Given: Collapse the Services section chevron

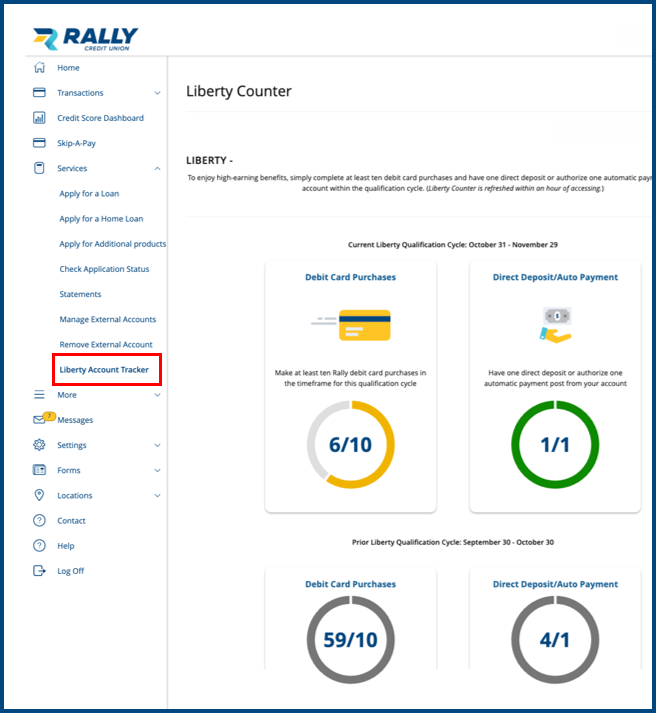Looking at the screenshot, I should click(x=157, y=169).
